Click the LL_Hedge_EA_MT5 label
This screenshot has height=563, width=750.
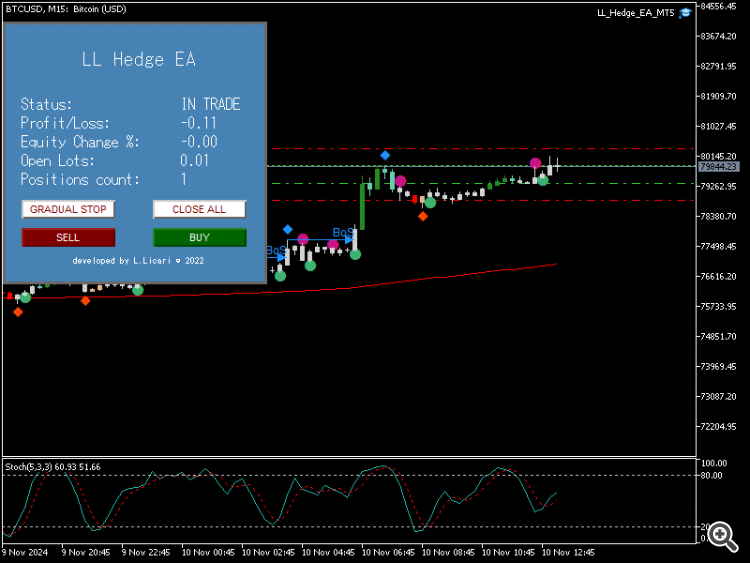click(x=635, y=13)
